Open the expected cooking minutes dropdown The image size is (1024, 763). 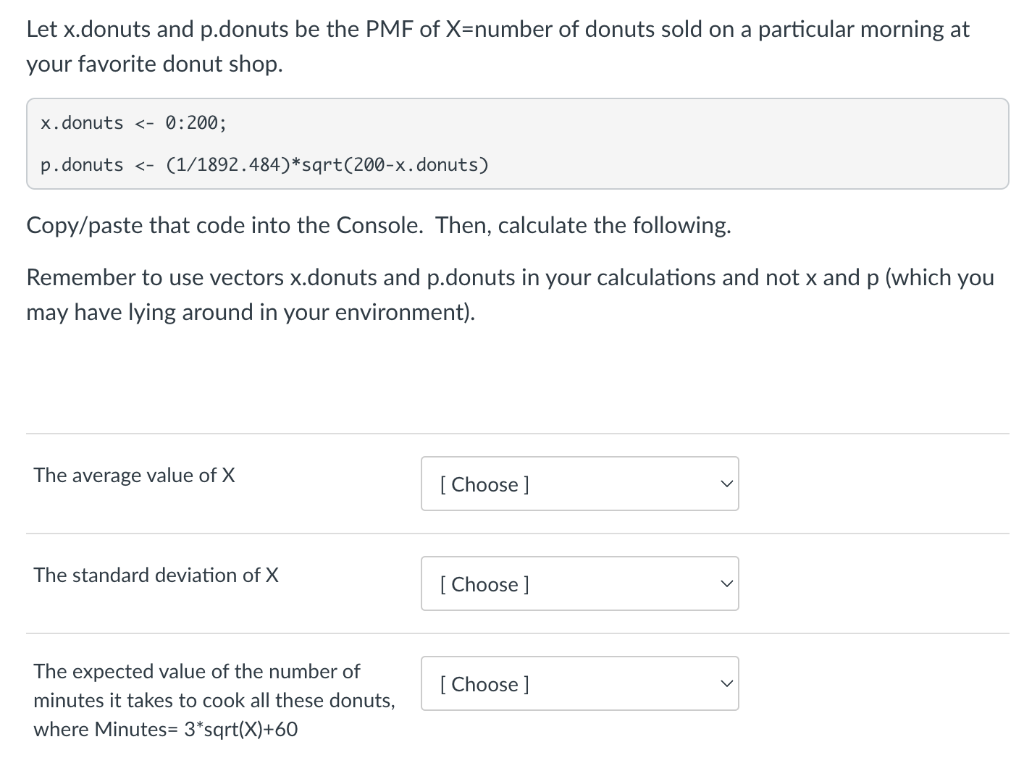coord(578,683)
